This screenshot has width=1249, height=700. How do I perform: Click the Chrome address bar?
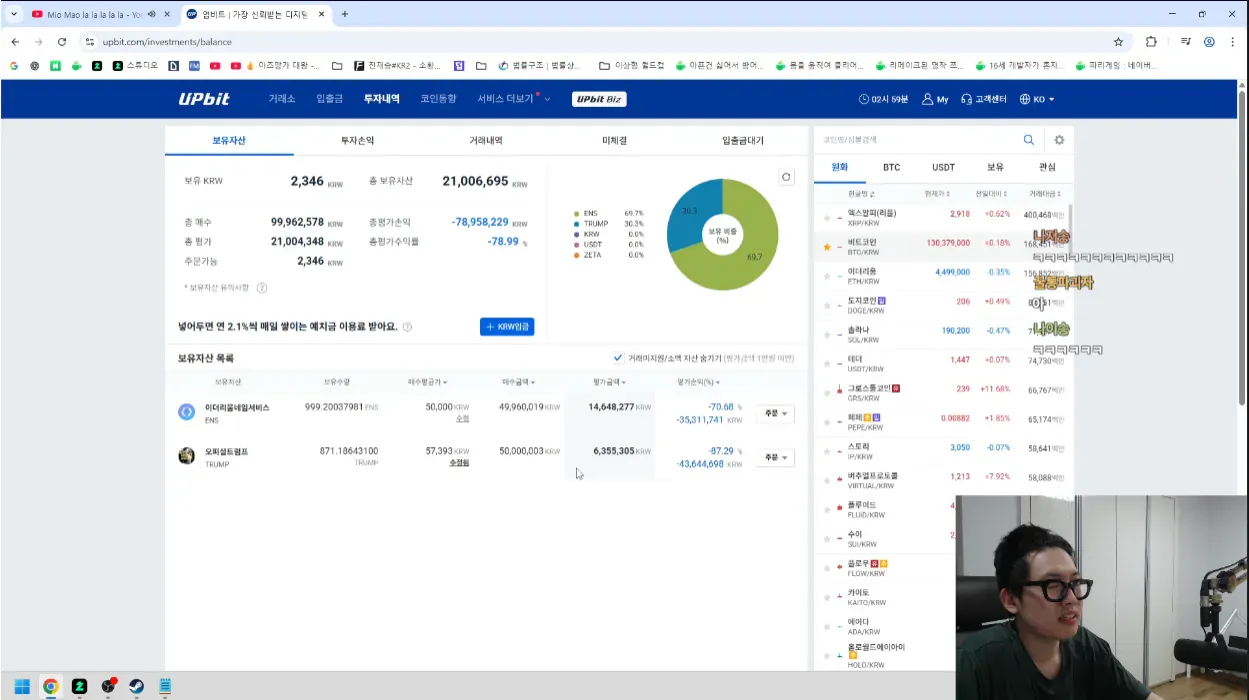pos(600,42)
